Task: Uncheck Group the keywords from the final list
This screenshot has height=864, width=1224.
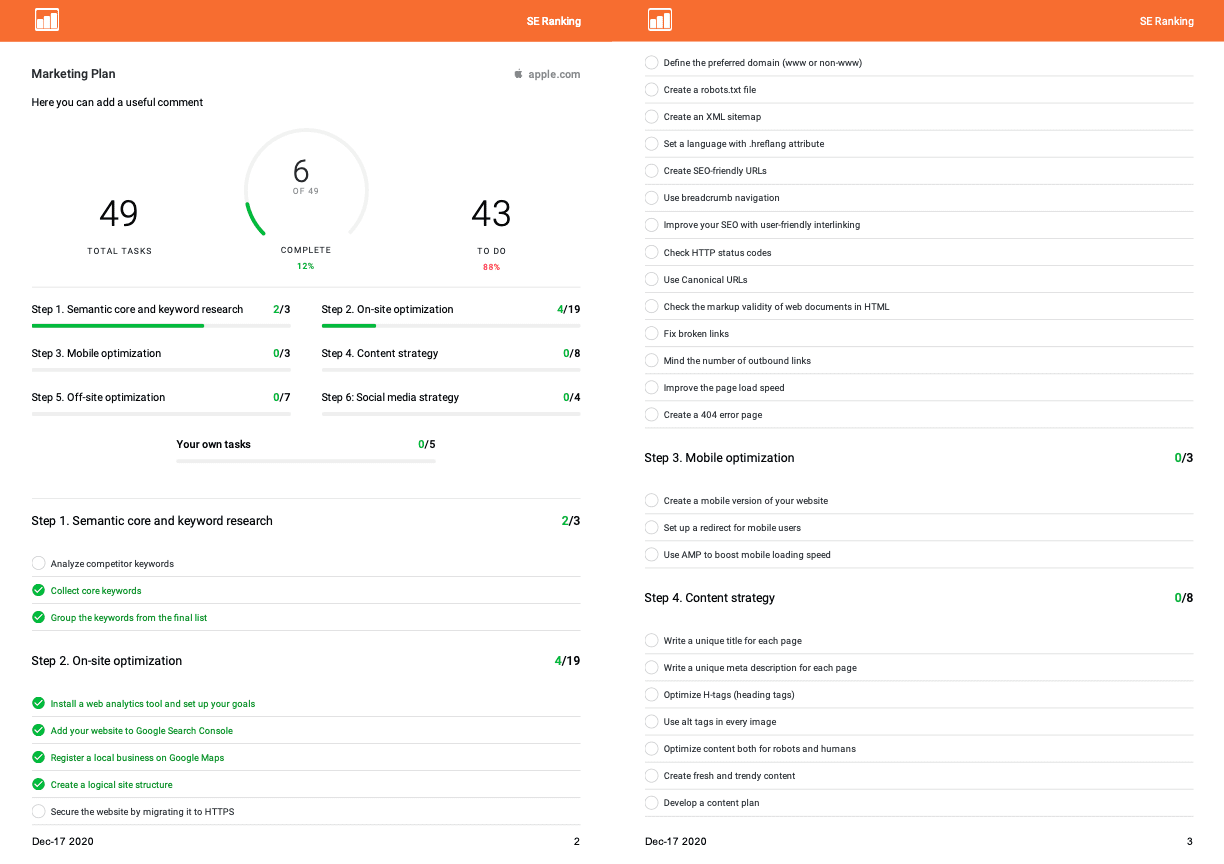Action: [x=39, y=617]
